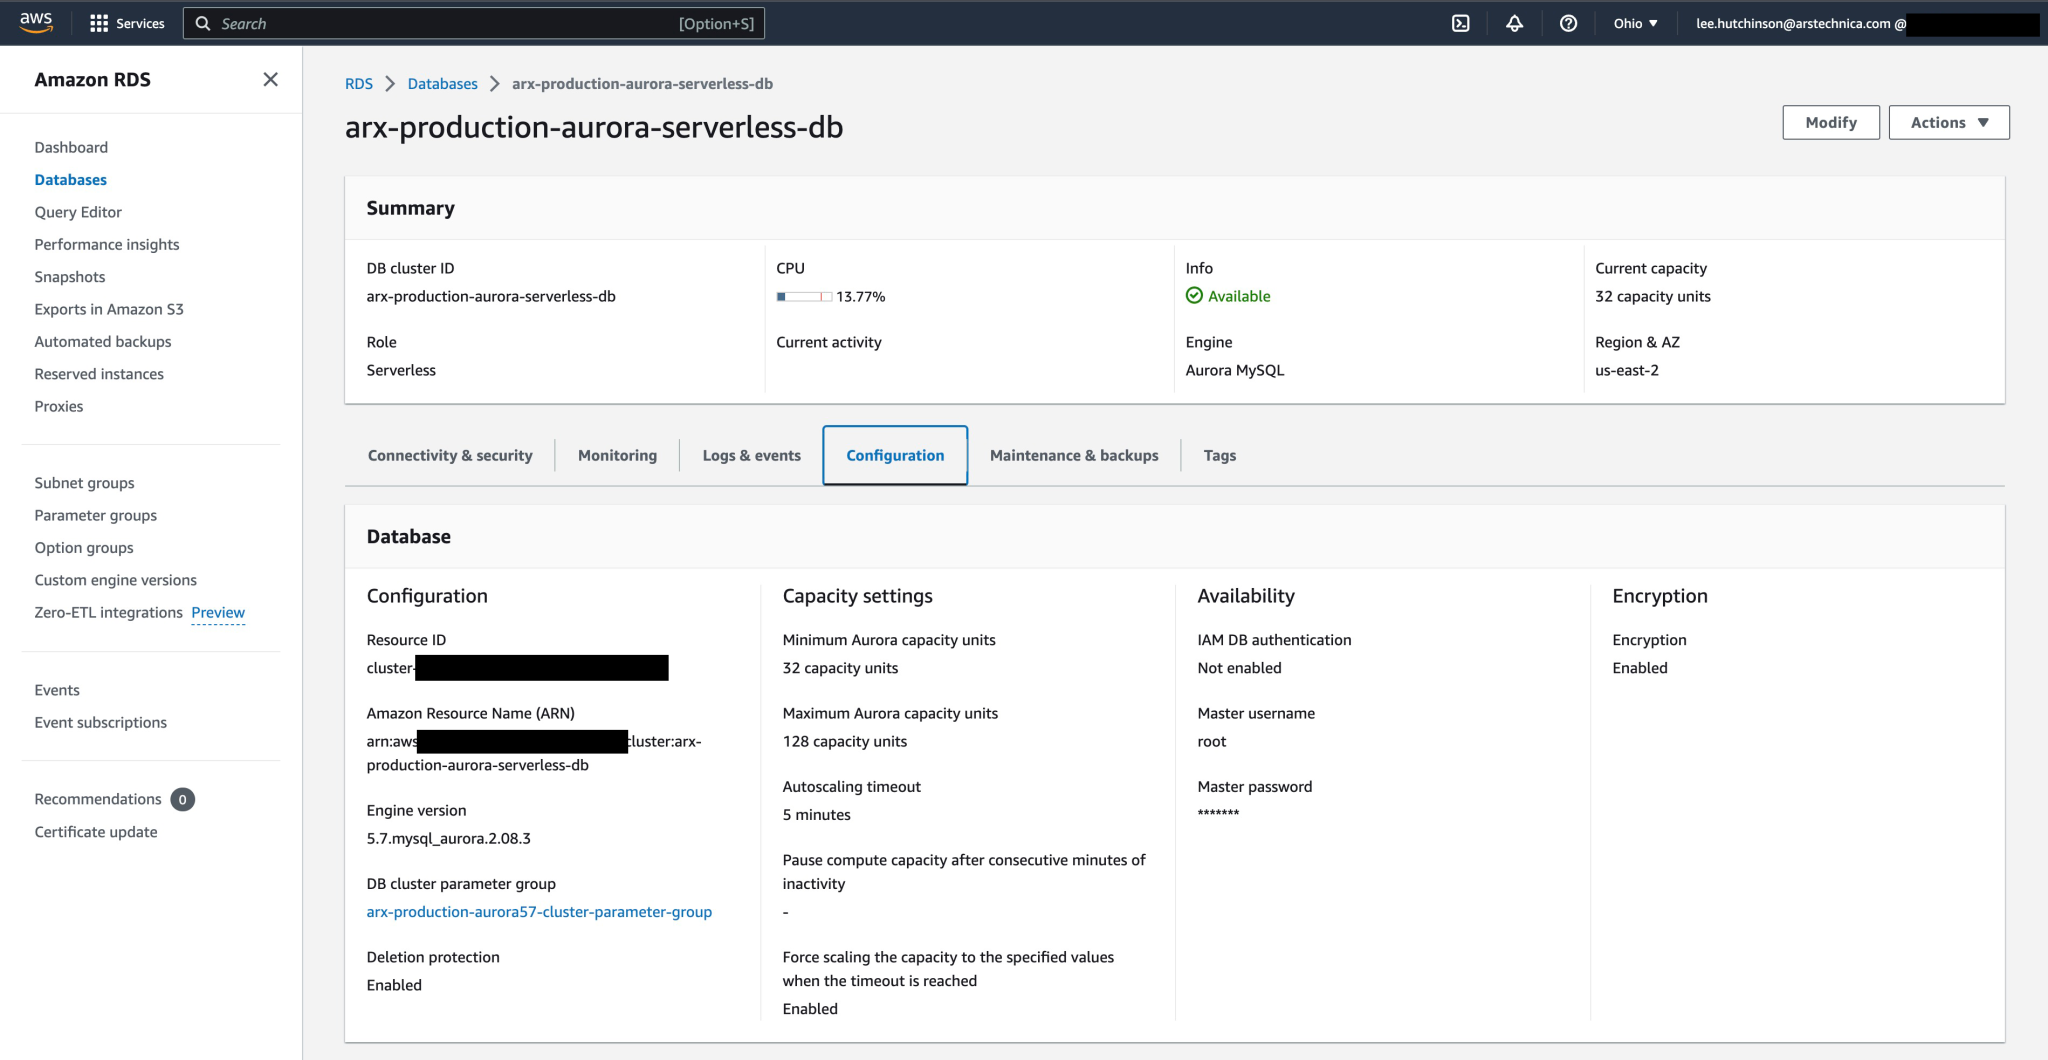Go to Databases in the breadcrumb

click(442, 84)
